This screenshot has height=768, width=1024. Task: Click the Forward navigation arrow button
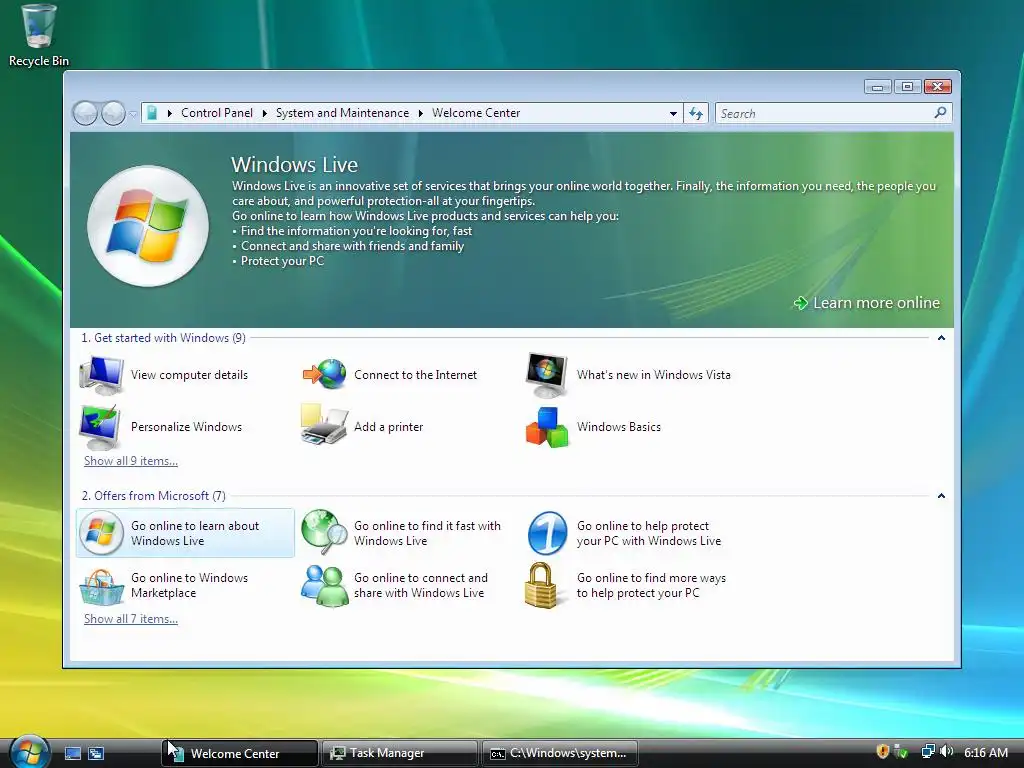(x=113, y=114)
